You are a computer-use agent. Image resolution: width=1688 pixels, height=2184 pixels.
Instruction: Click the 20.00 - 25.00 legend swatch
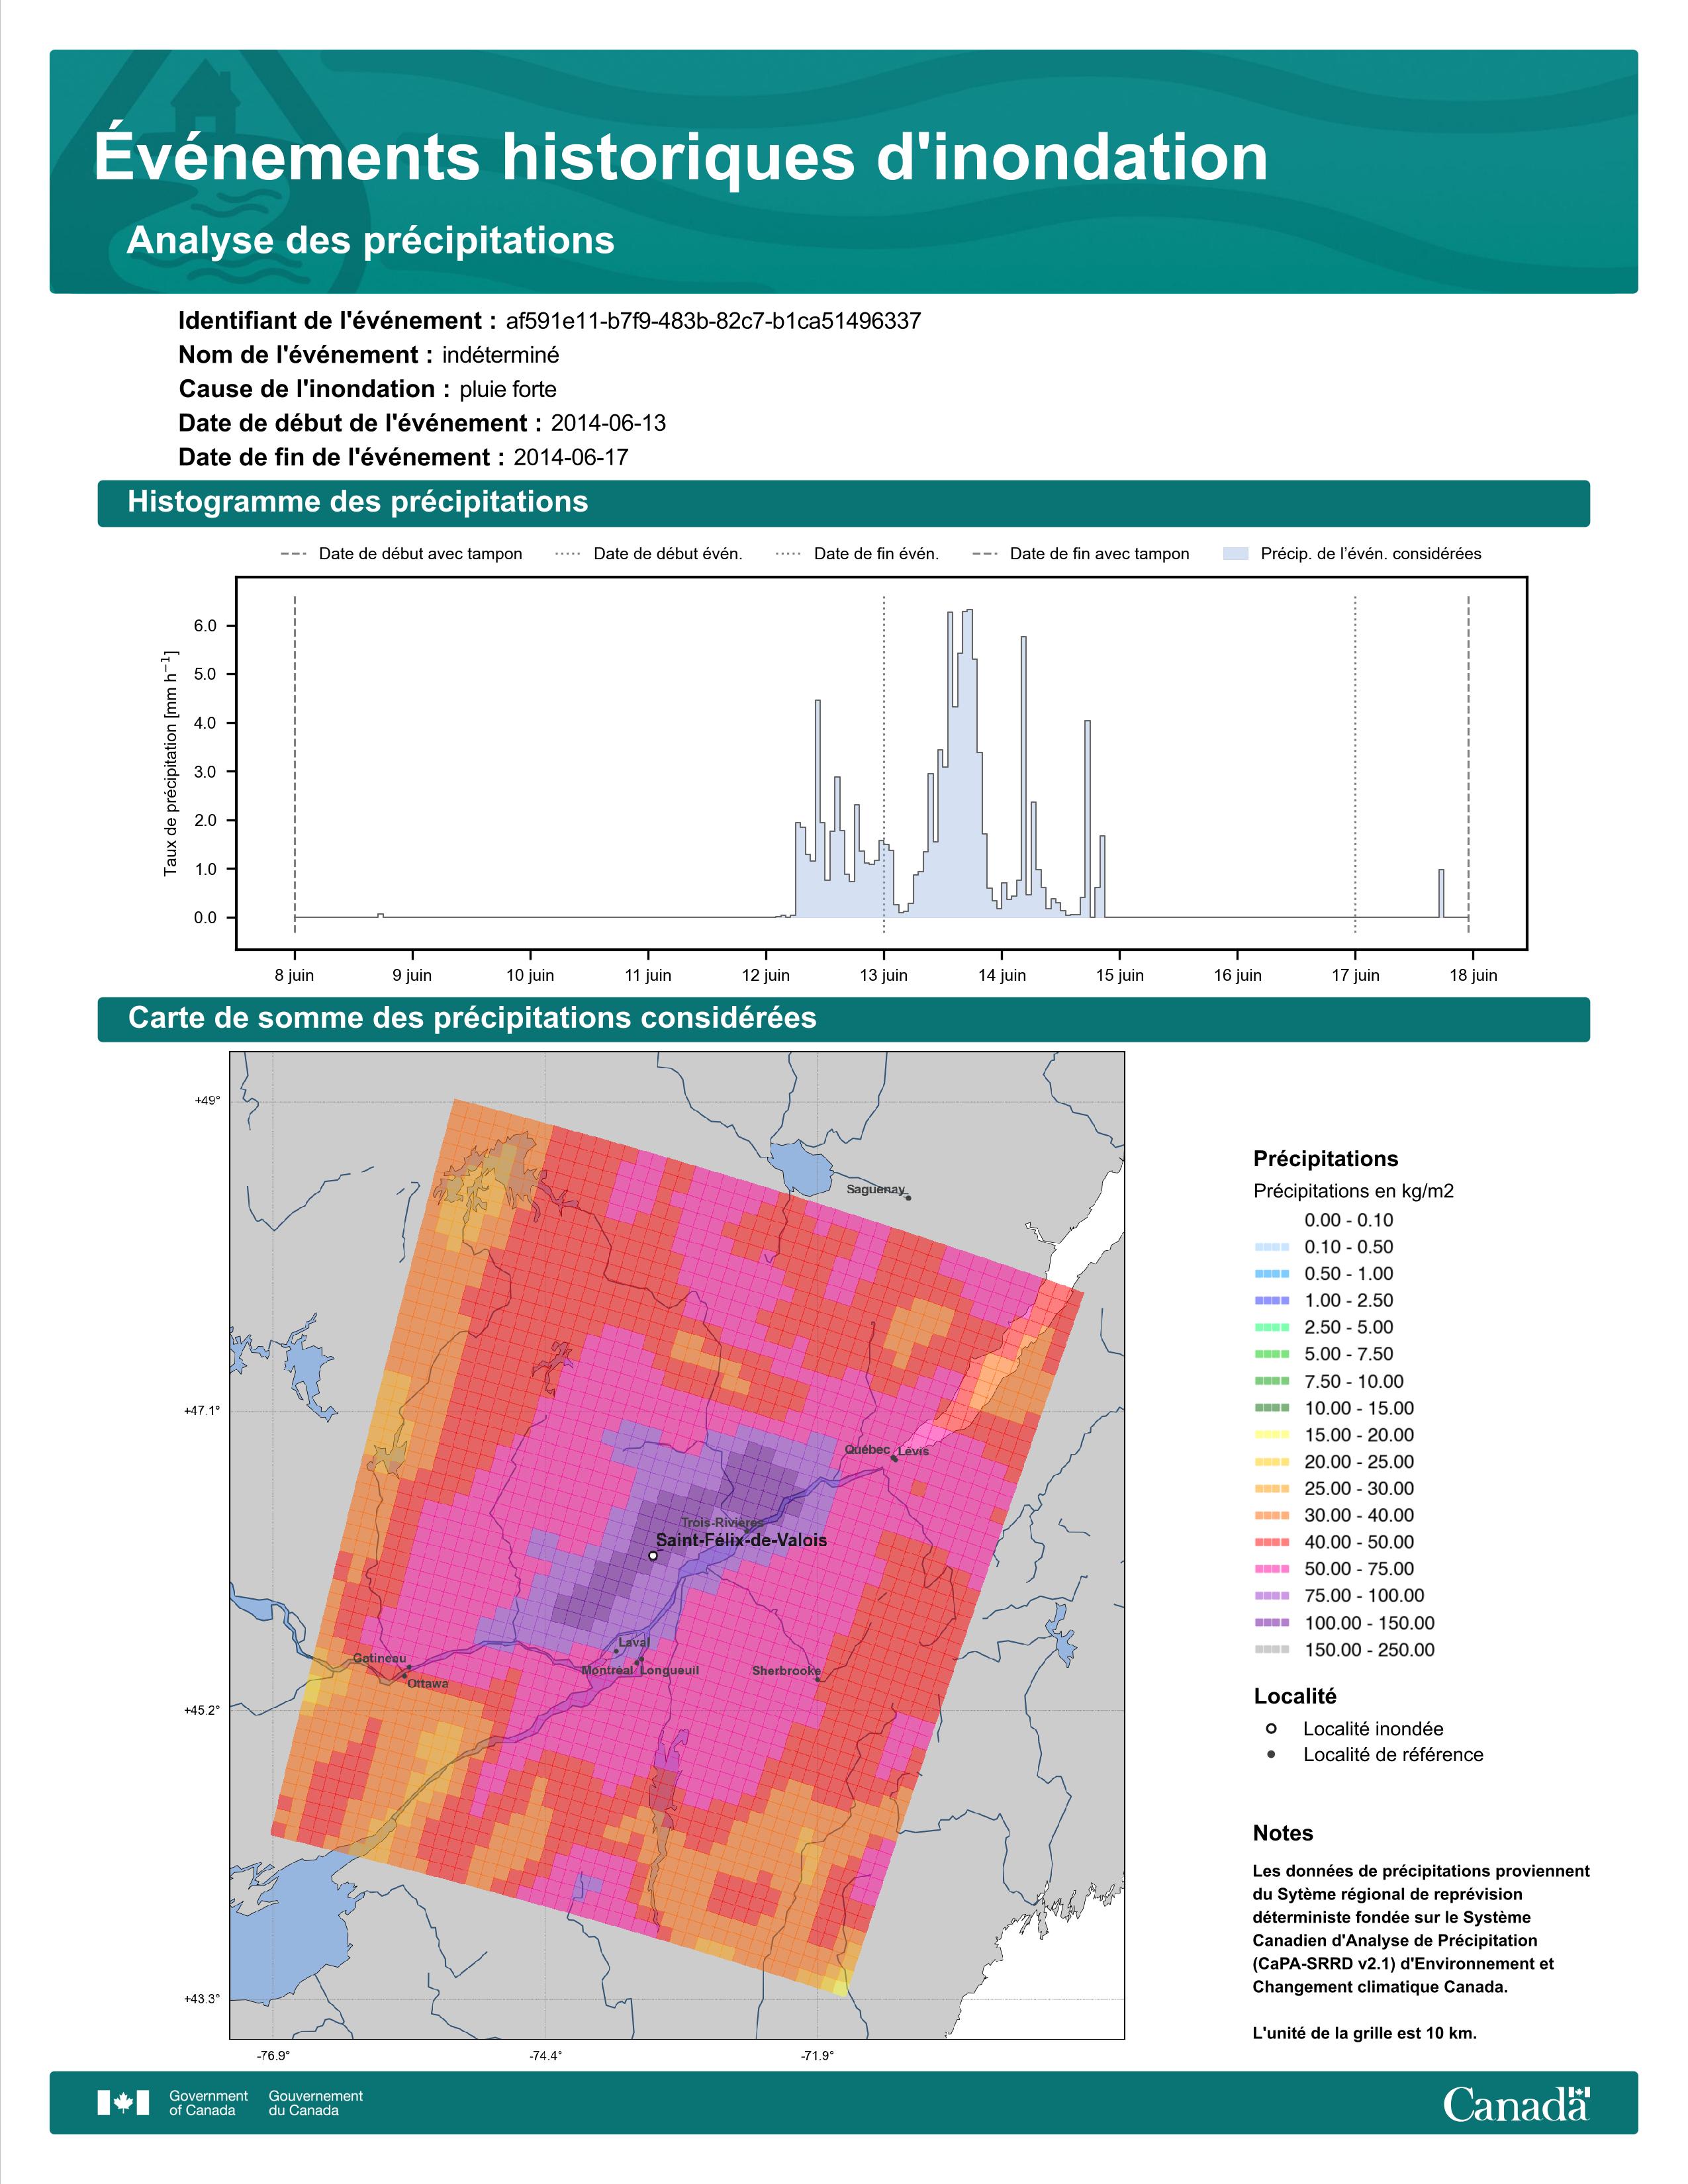(x=1272, y=1463)
